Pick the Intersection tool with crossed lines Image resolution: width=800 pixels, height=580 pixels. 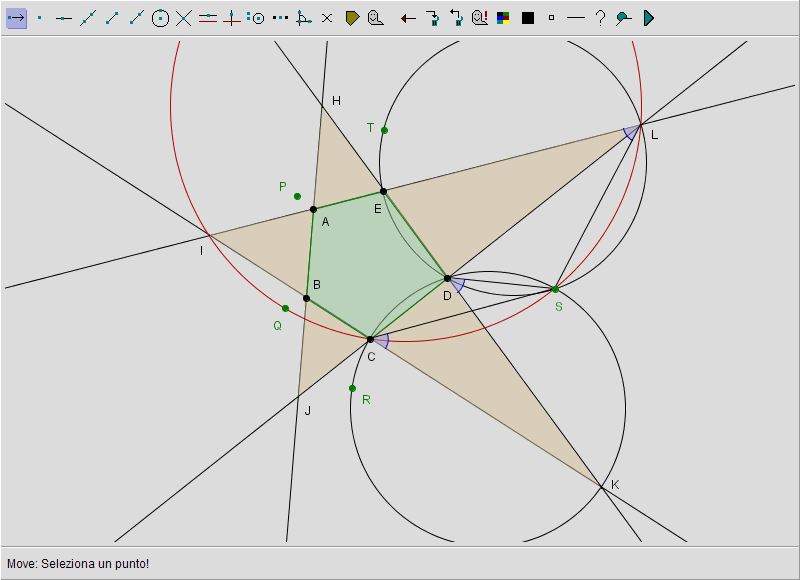click(184, 18)
